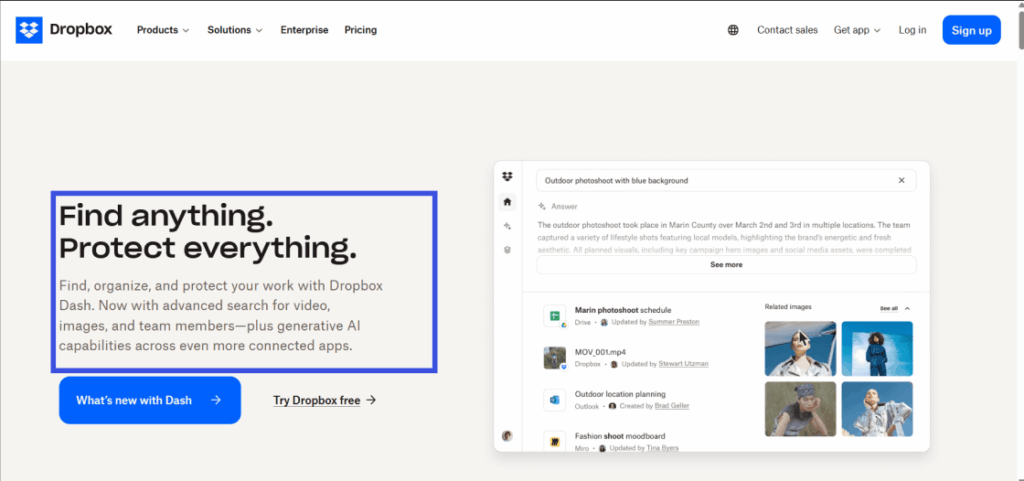Click See all related images

(888, 308)
